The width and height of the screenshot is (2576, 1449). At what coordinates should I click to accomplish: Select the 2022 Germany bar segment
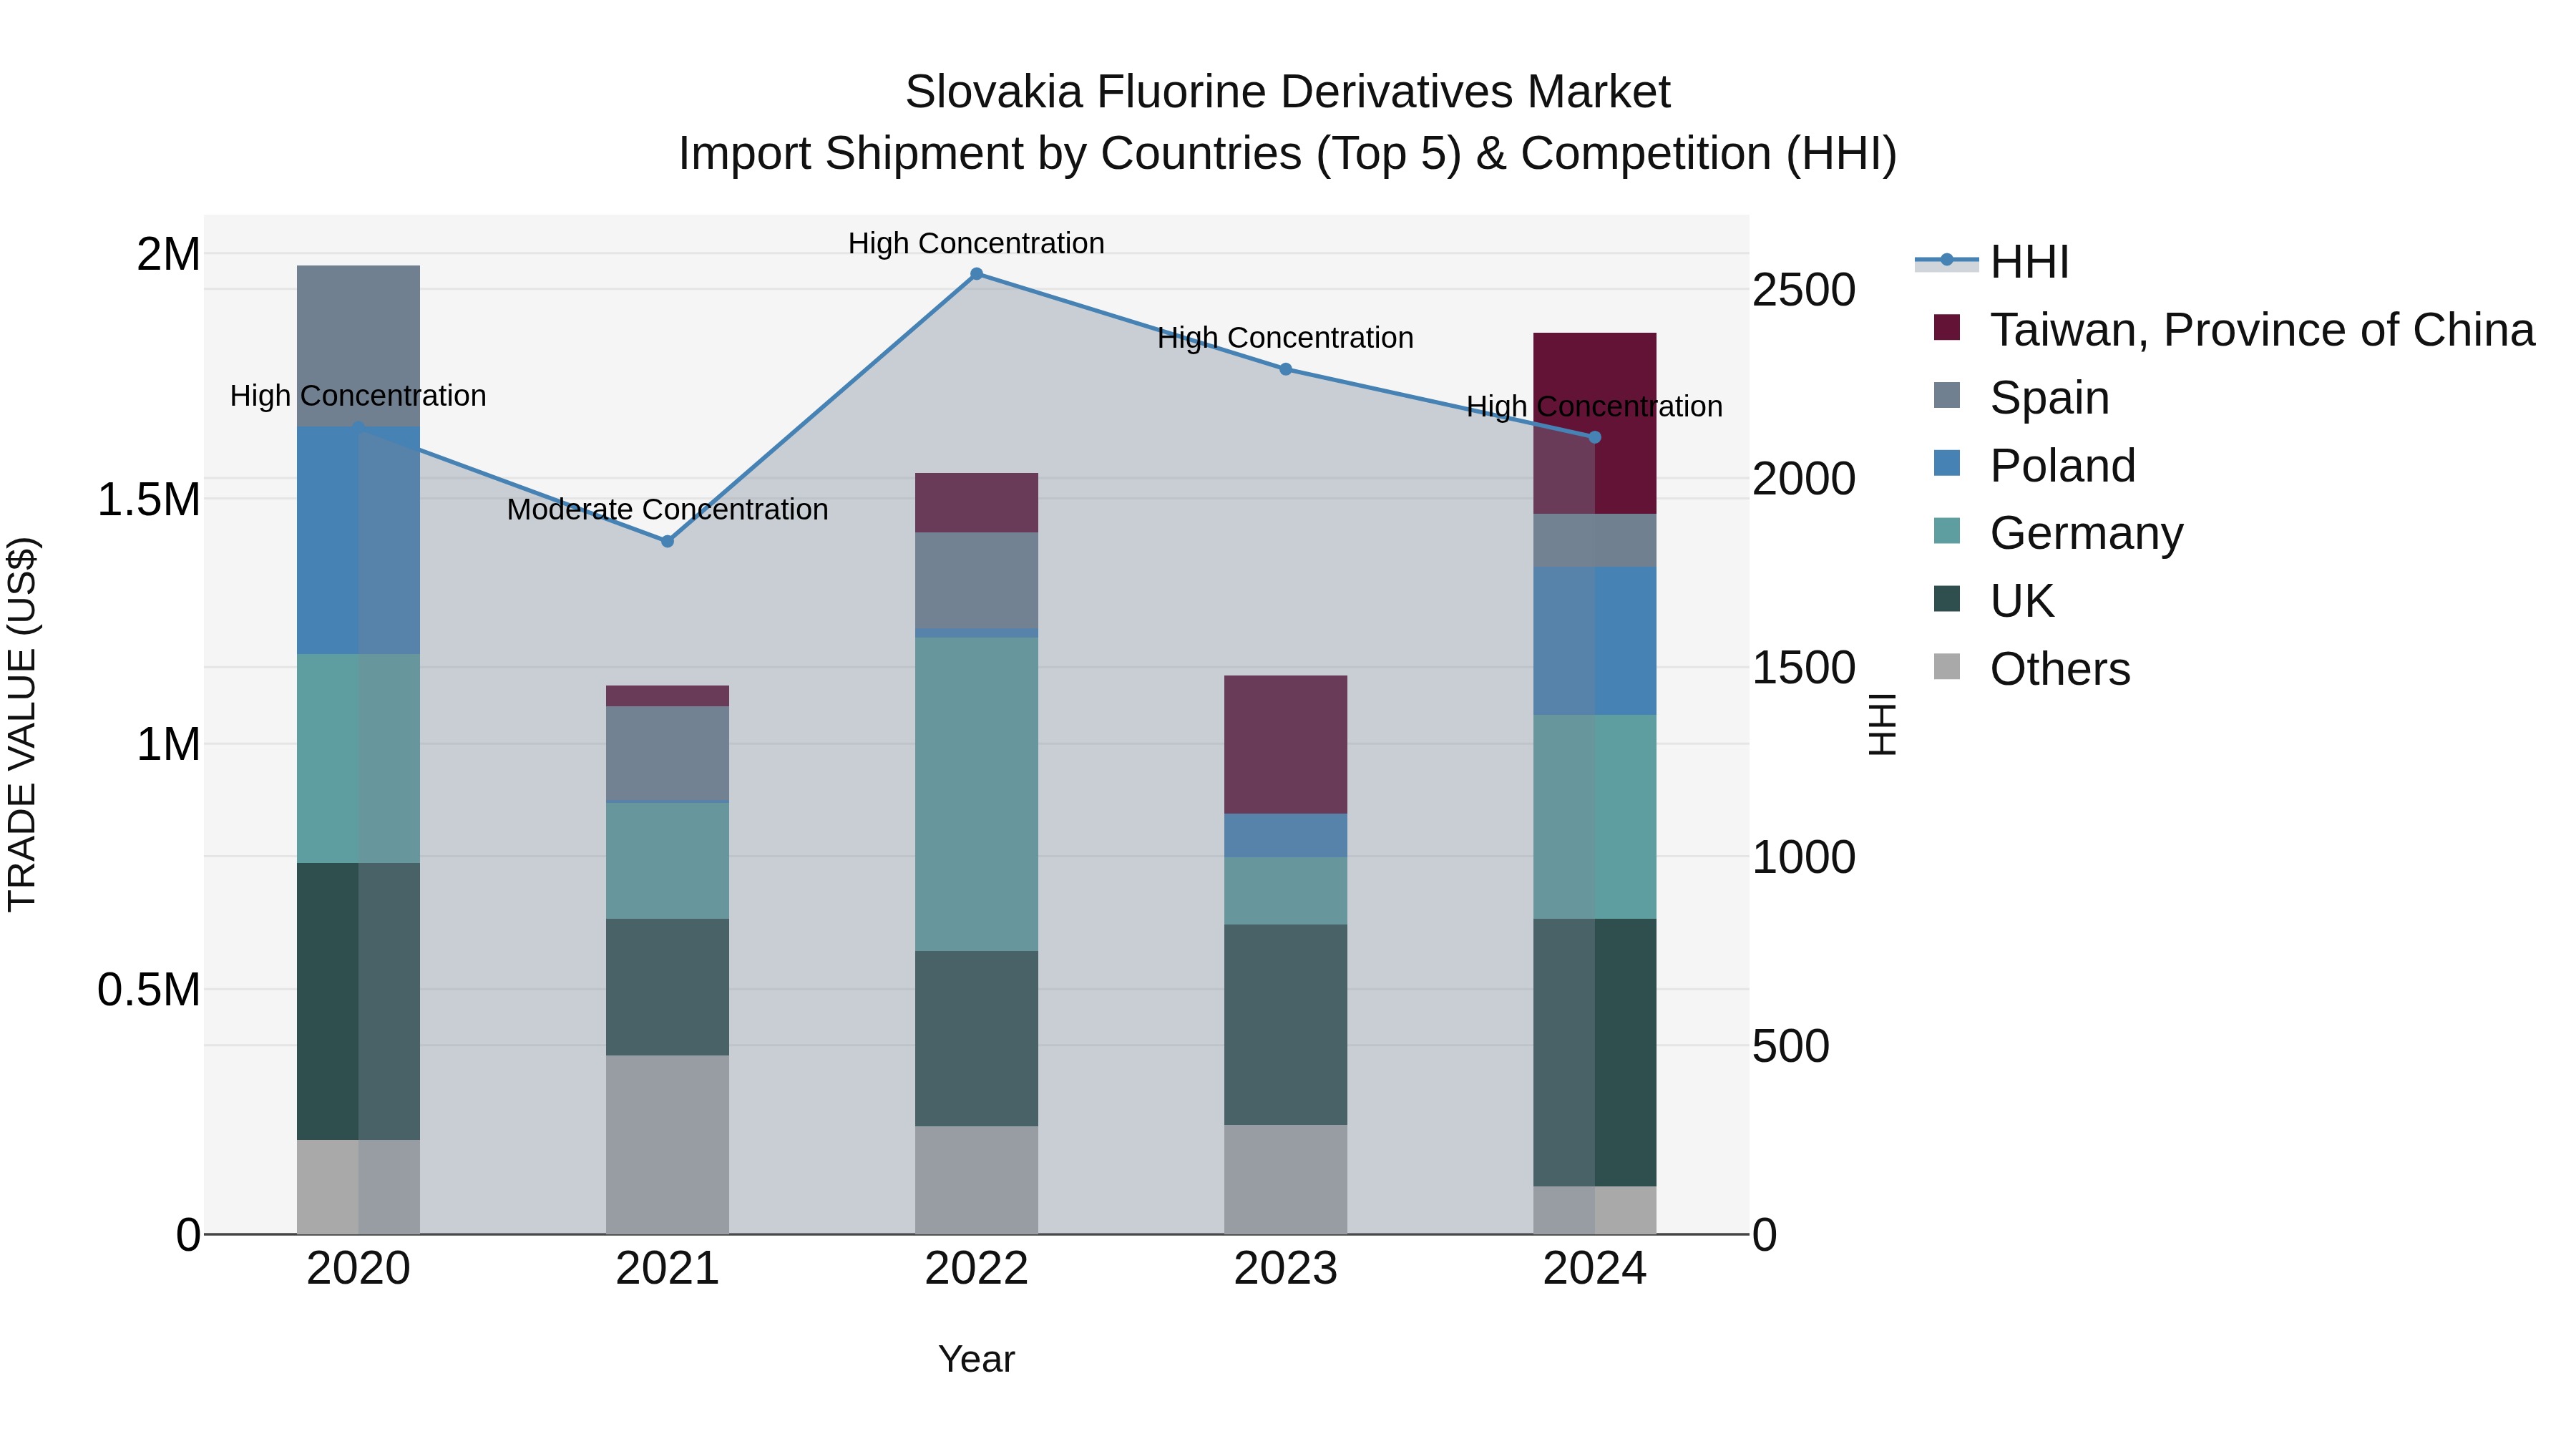[977, 794]
